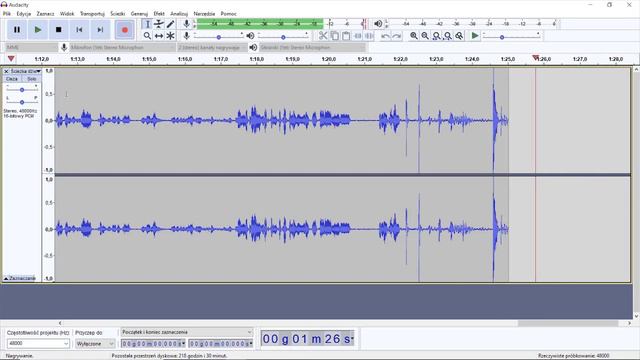Click the Redo arrow icon
The width and height of the screenshot is (640, 360).
(x=396, y=36)
